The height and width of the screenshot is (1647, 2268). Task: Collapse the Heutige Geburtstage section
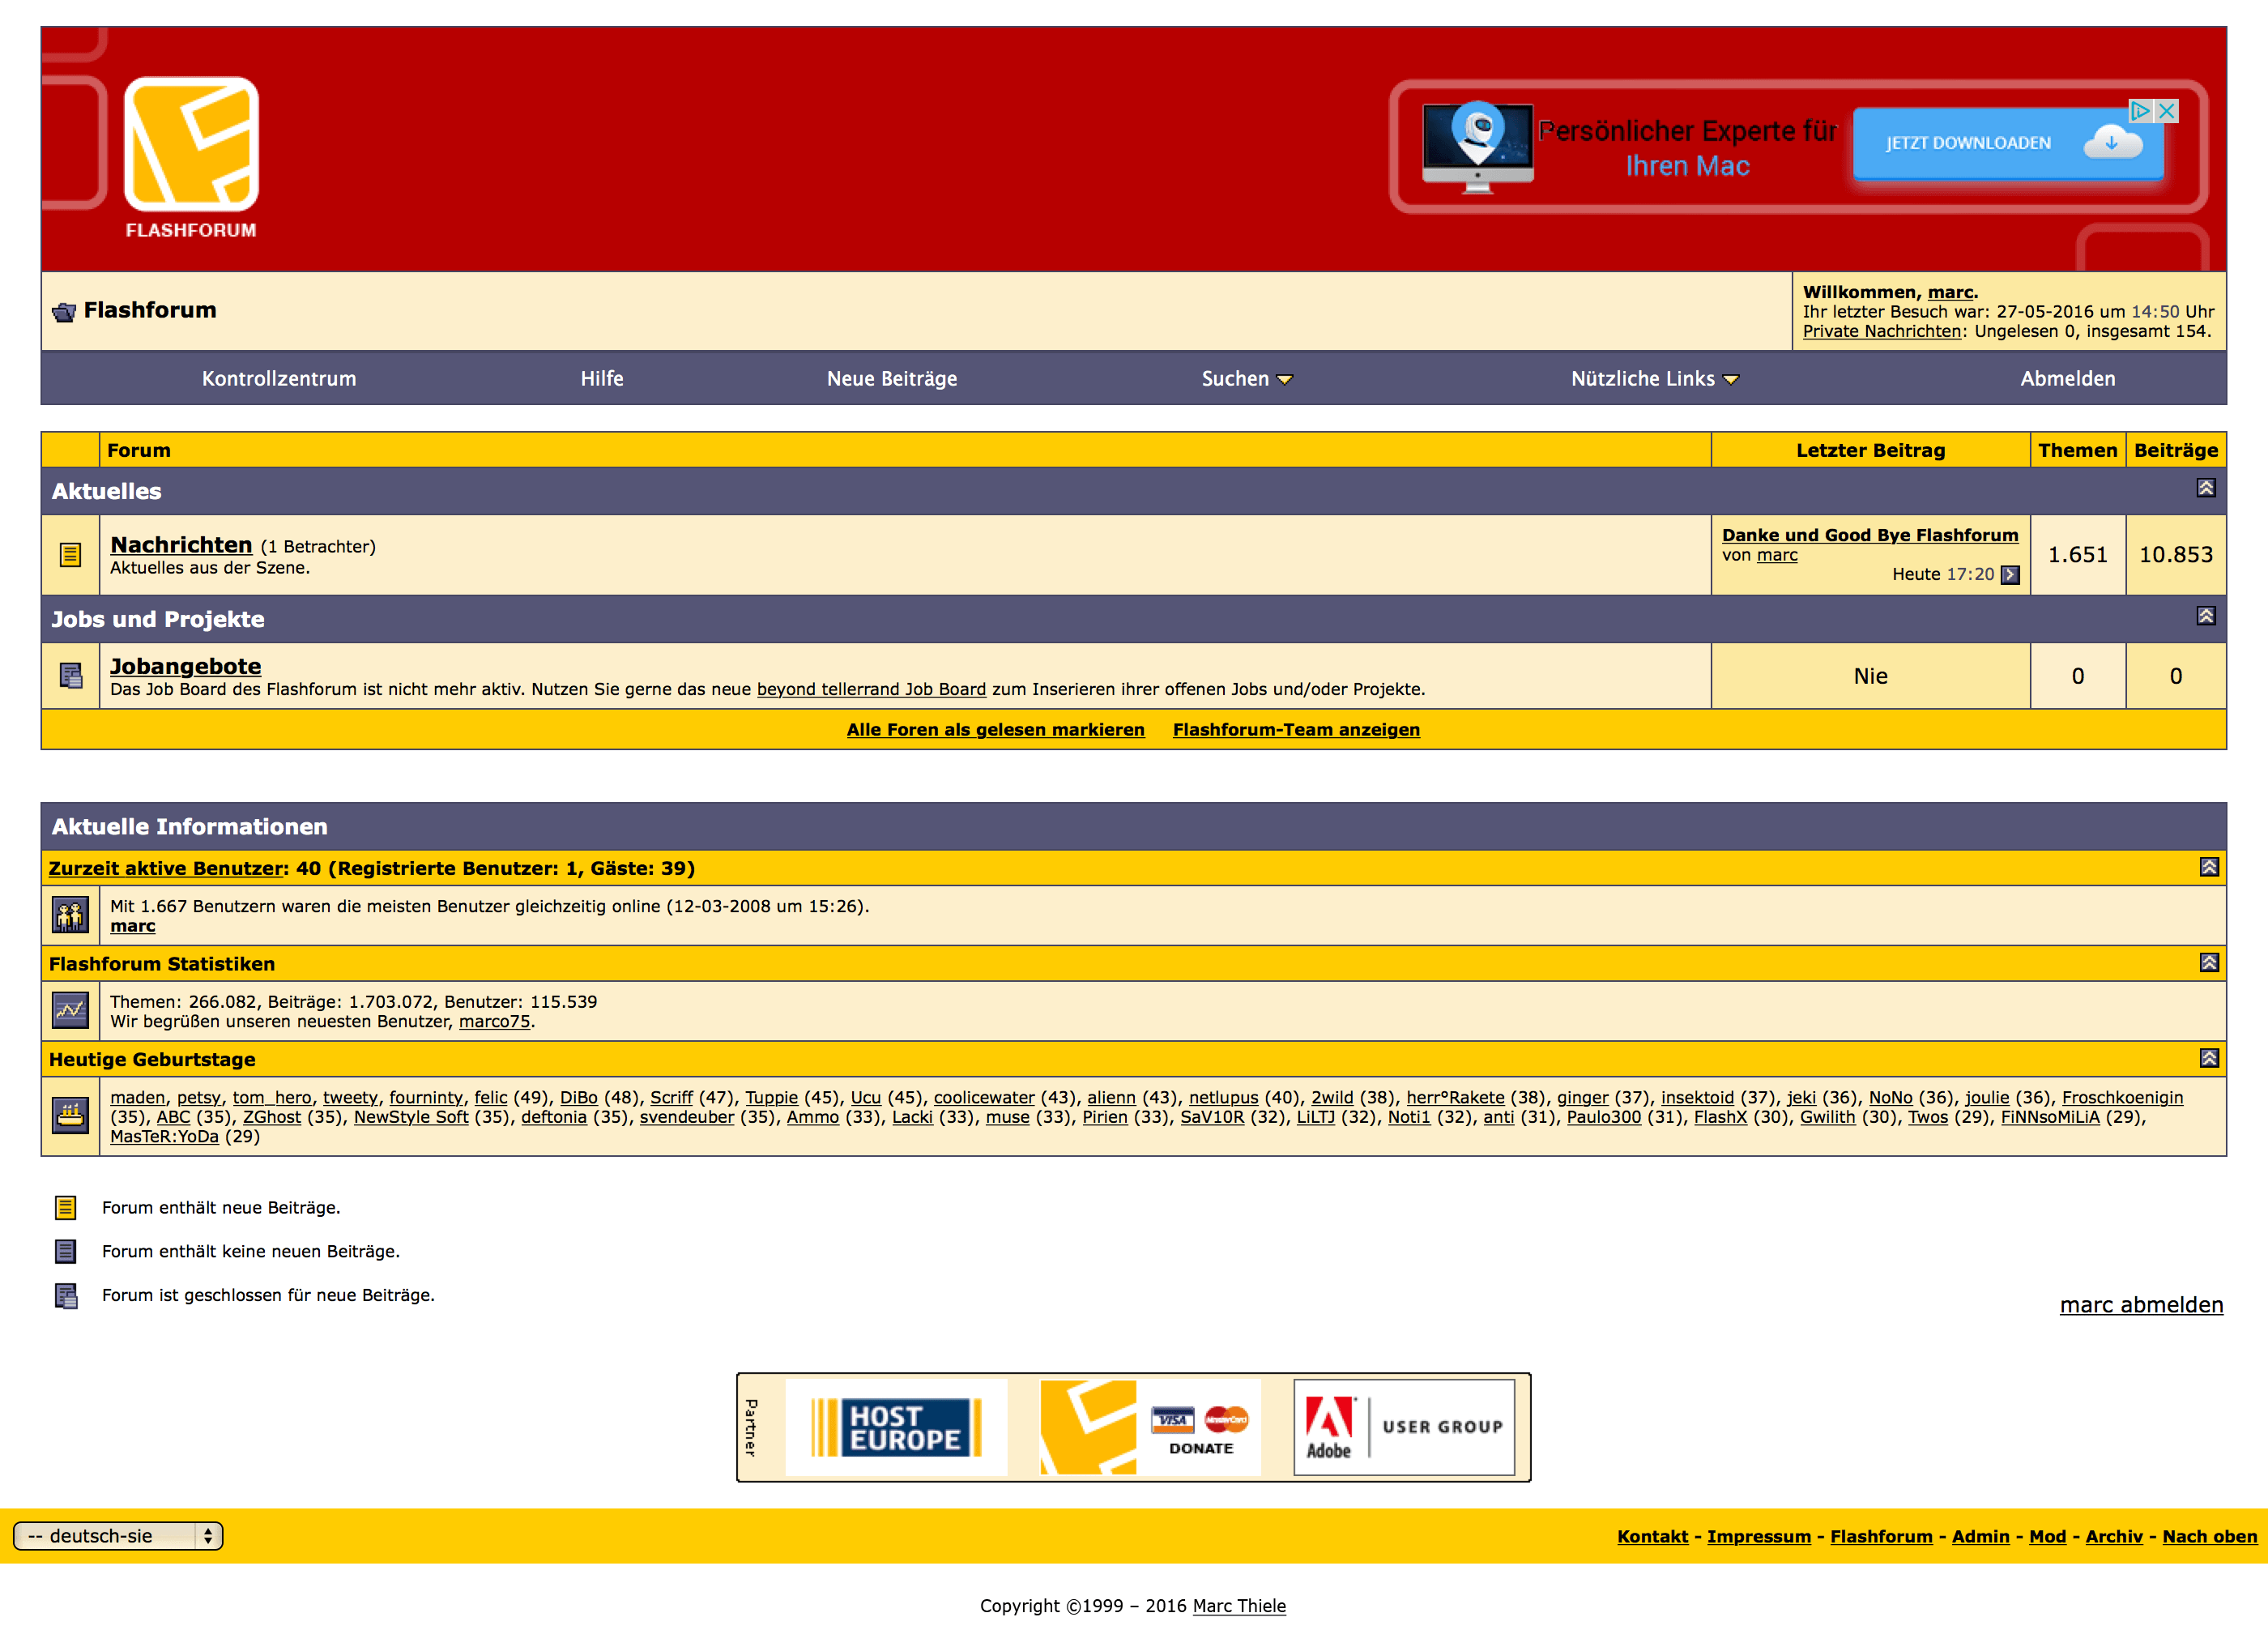[2208, 1058]
